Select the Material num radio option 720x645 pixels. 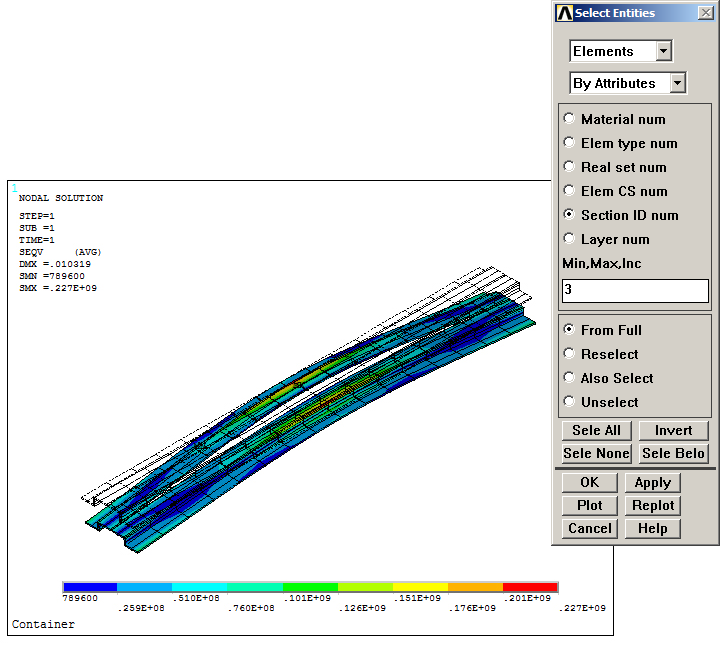[570, 119]
